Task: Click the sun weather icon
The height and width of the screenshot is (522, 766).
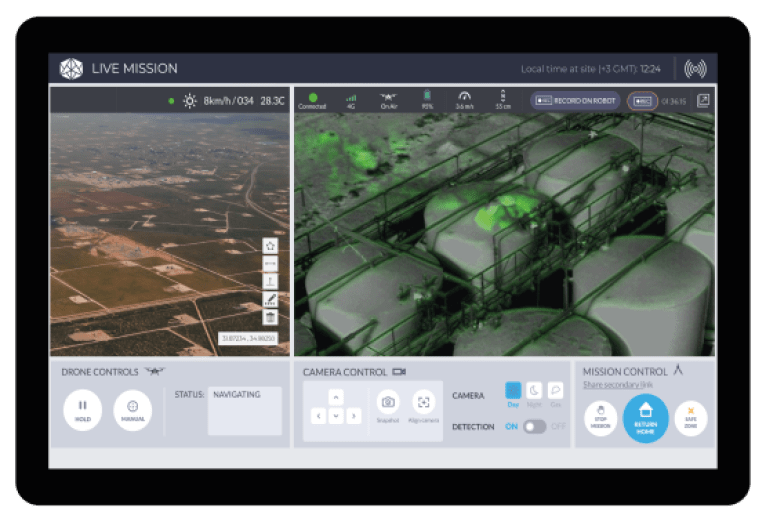Action: pyautogui.click(x=190, y=101)
